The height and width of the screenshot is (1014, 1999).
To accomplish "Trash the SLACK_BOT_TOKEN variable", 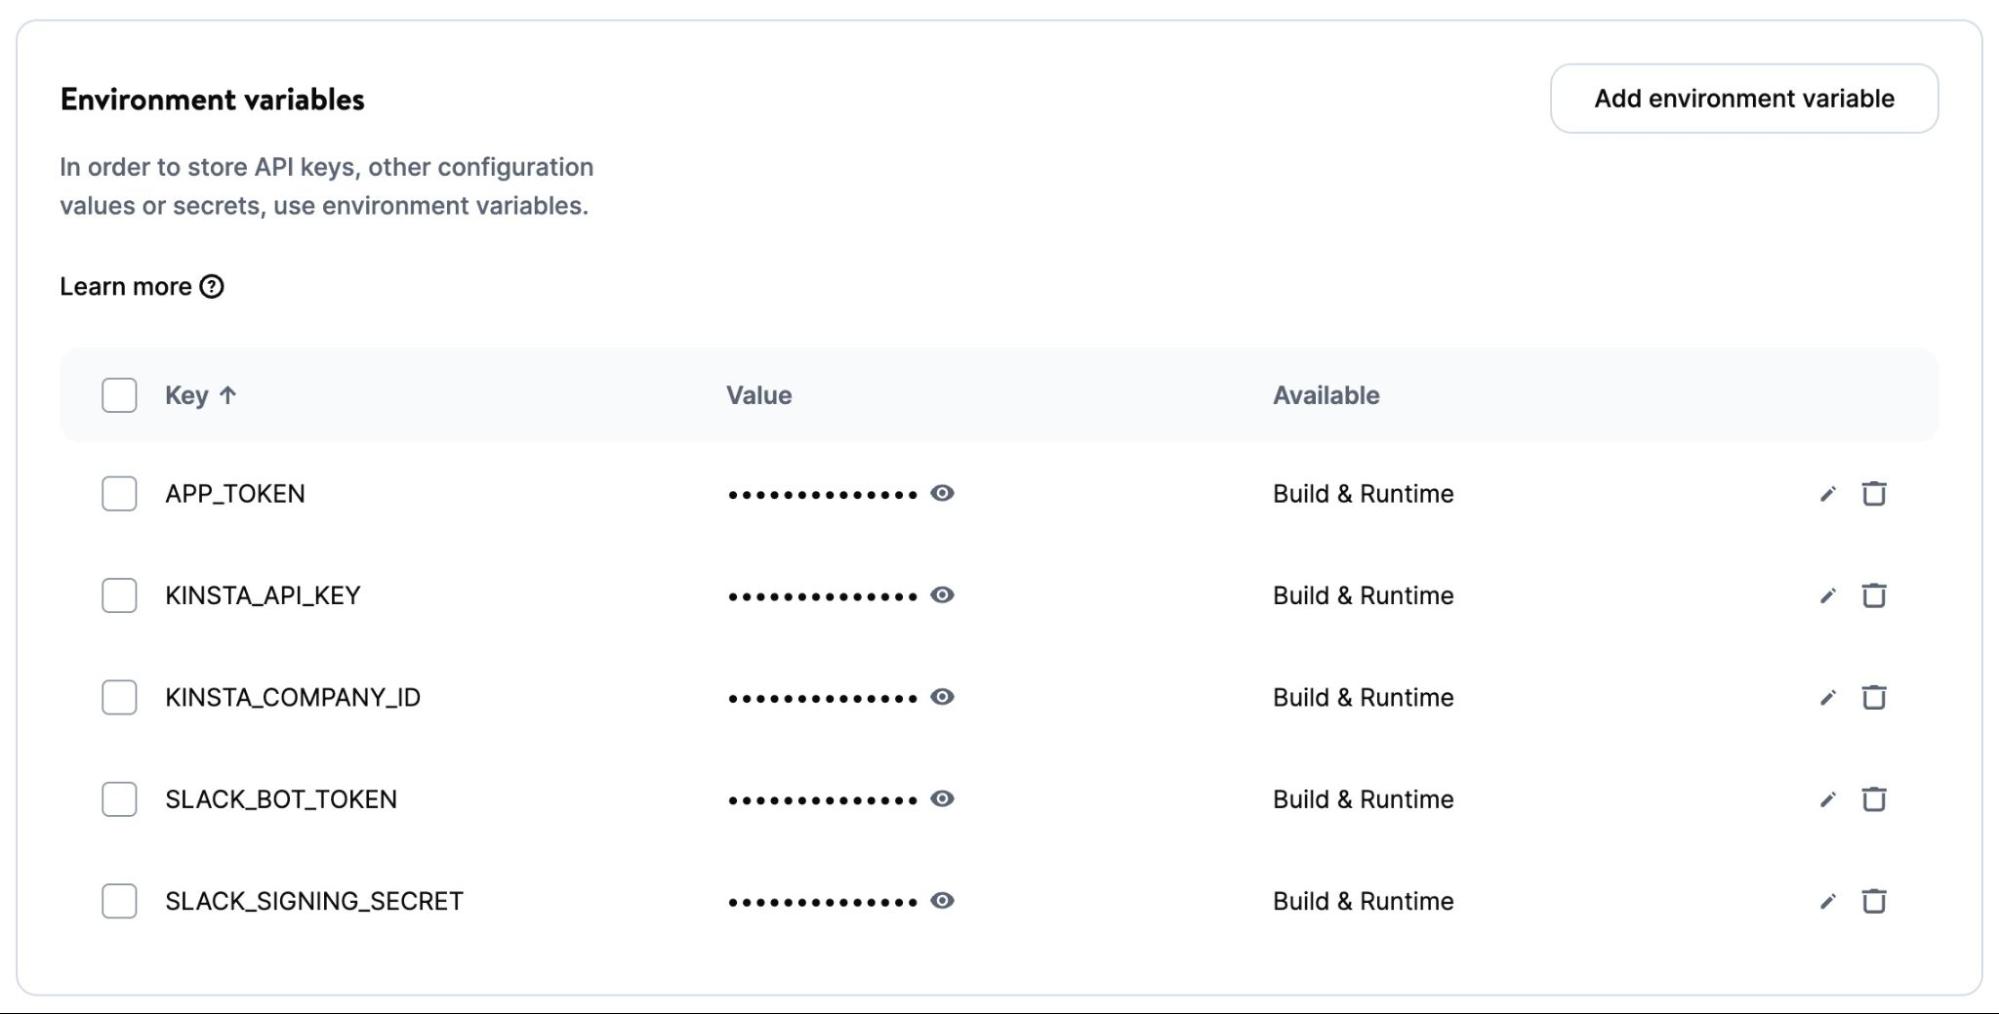I will coord(1873,800).
